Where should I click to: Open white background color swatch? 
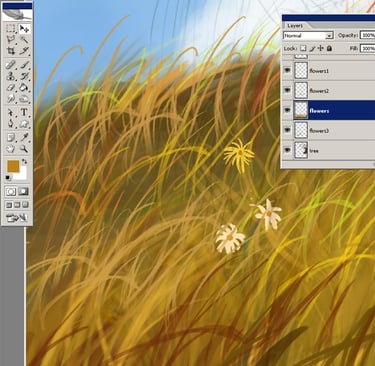pos(22,174)
